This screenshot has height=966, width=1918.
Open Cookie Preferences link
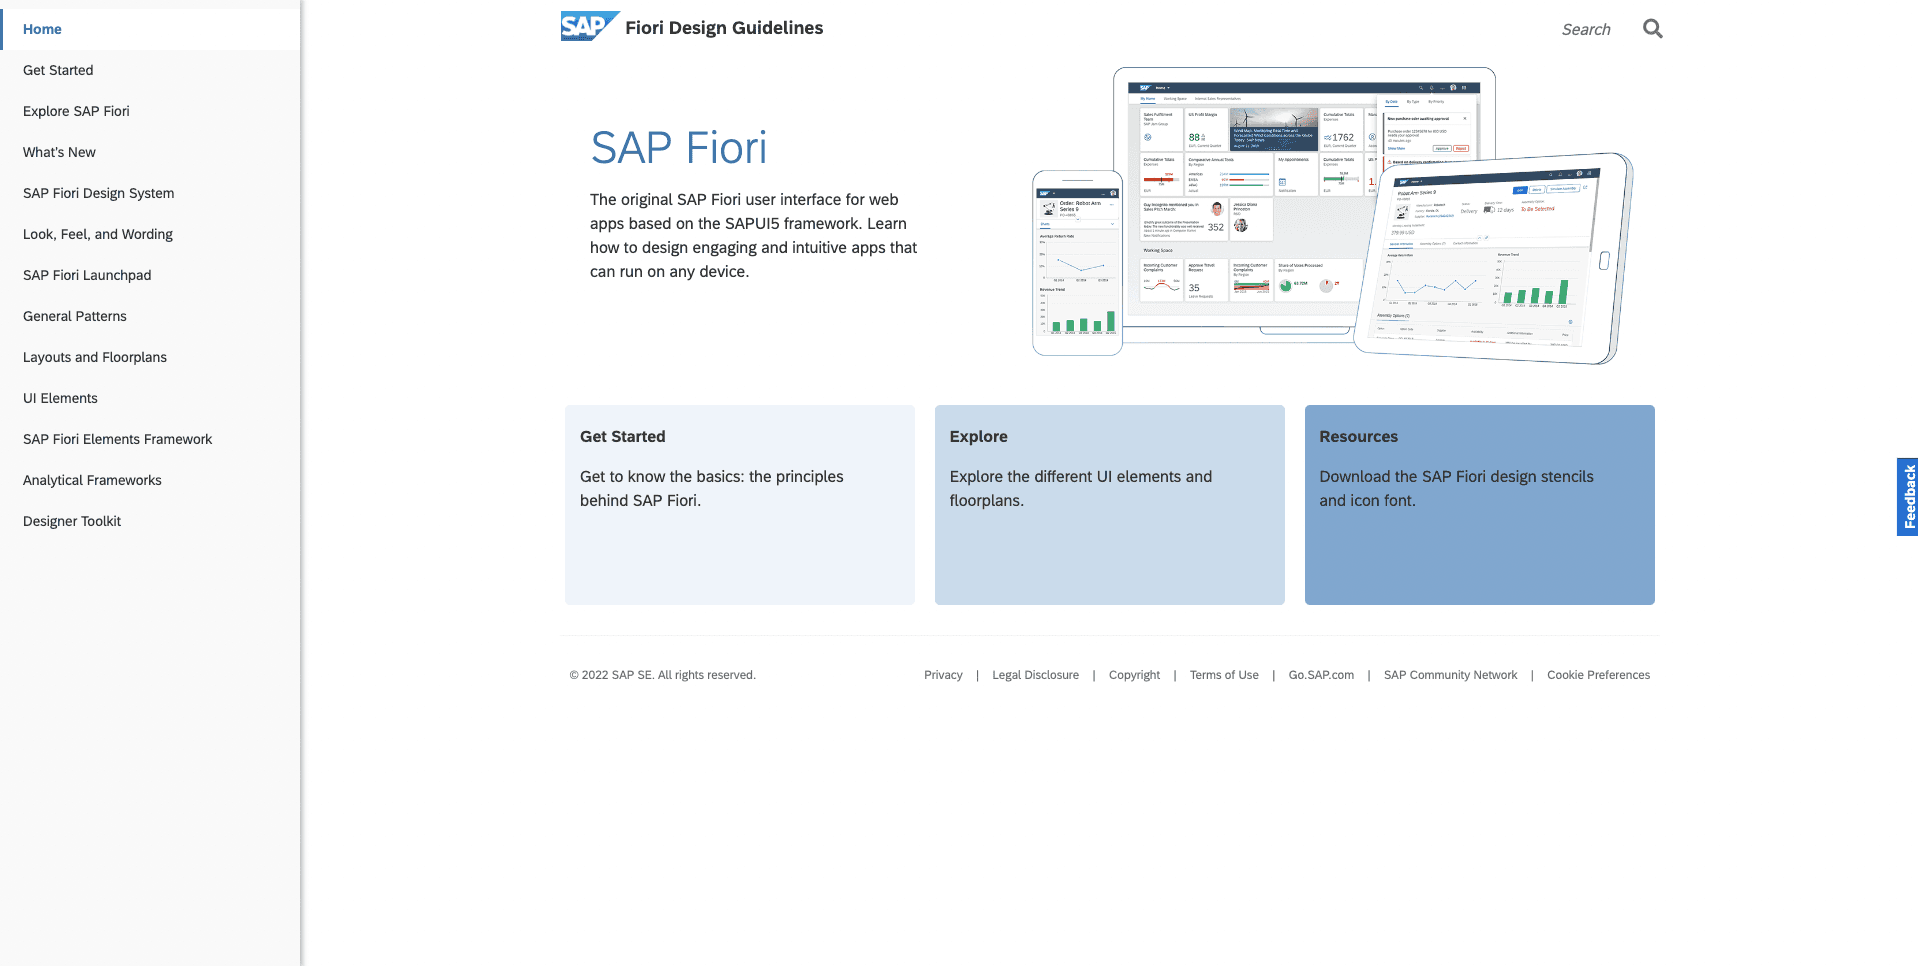(1598, 675)
